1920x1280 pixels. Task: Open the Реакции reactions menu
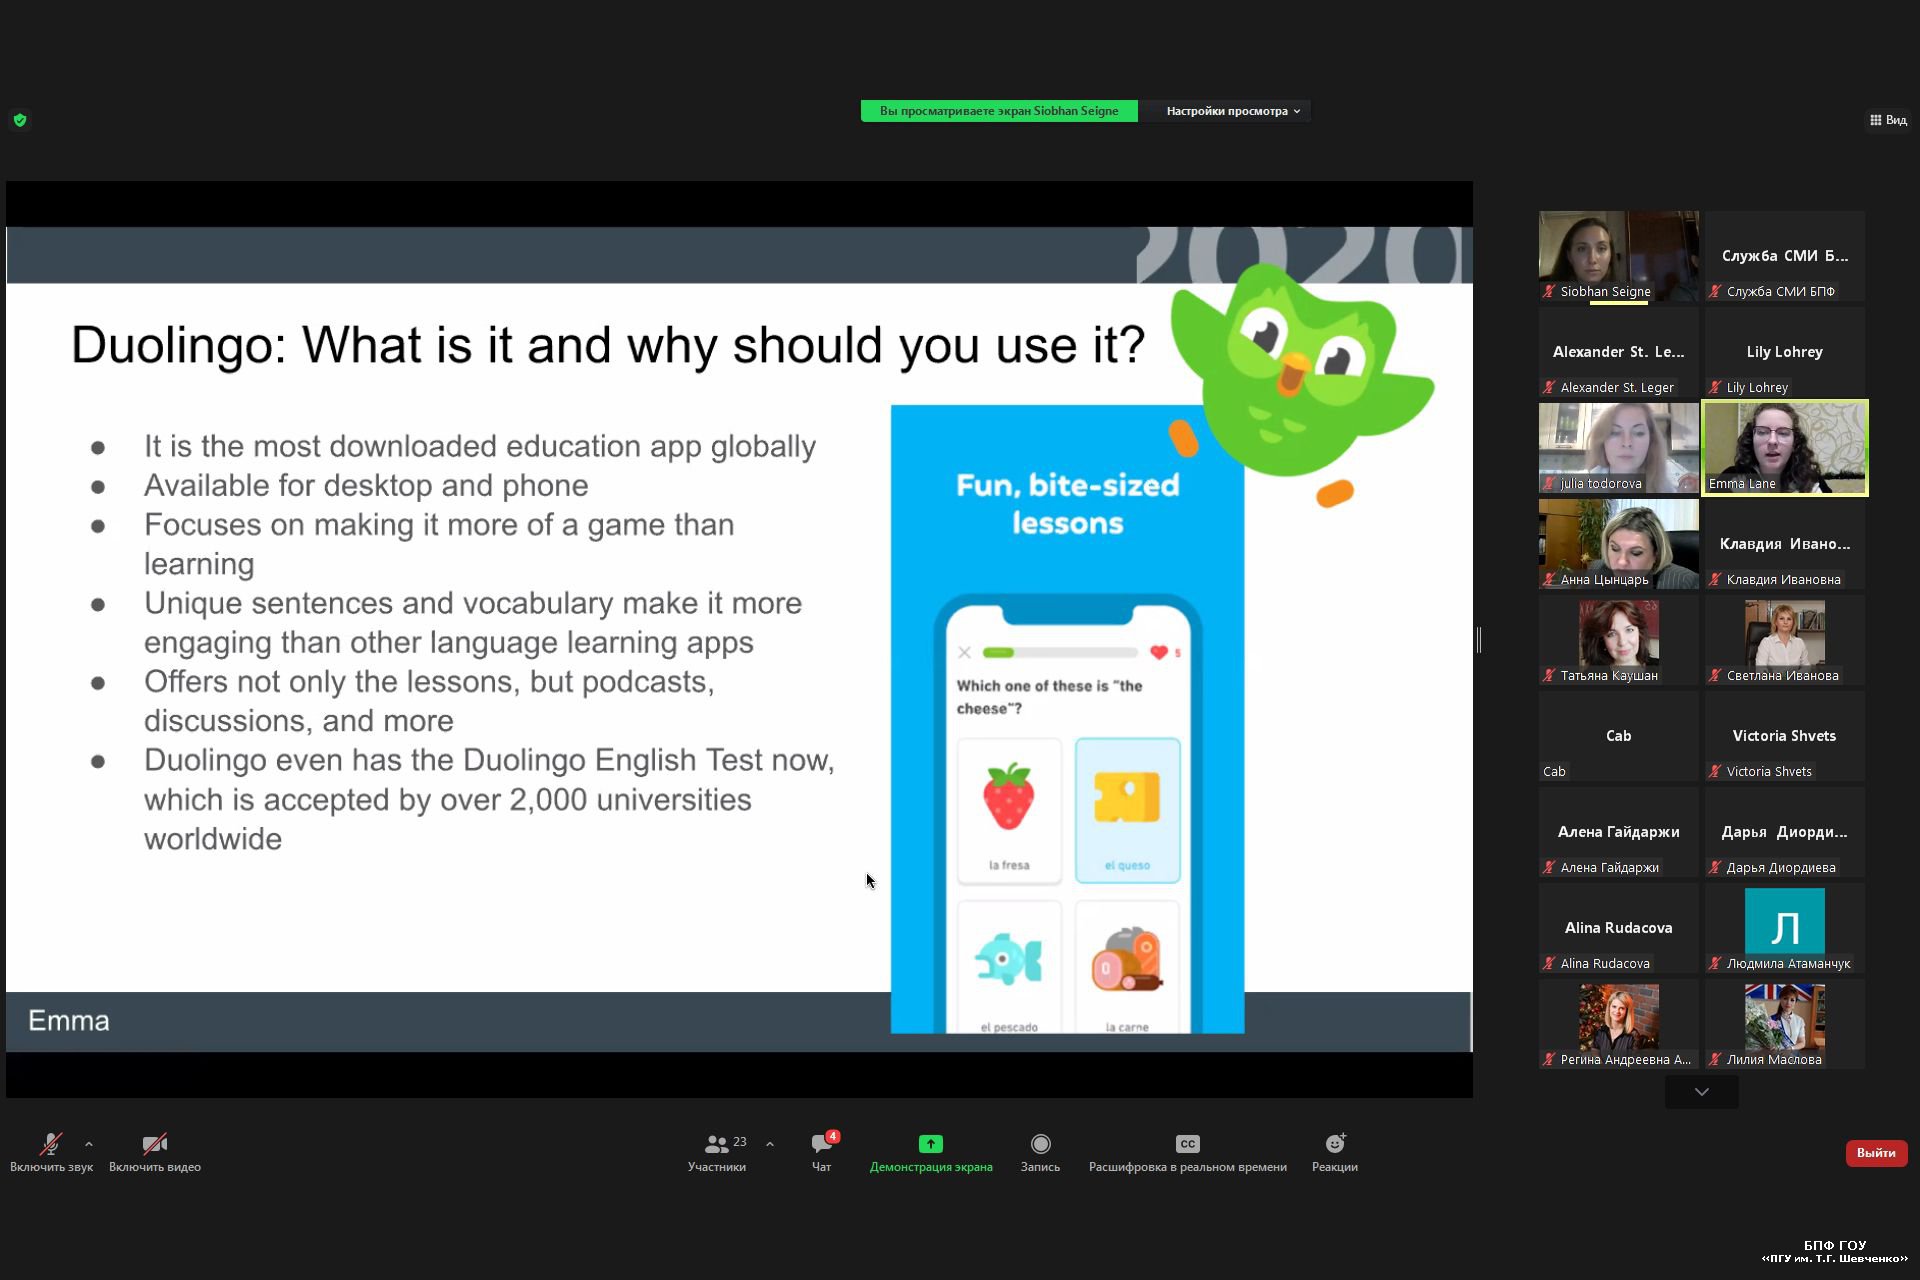pos(1335,1153)
